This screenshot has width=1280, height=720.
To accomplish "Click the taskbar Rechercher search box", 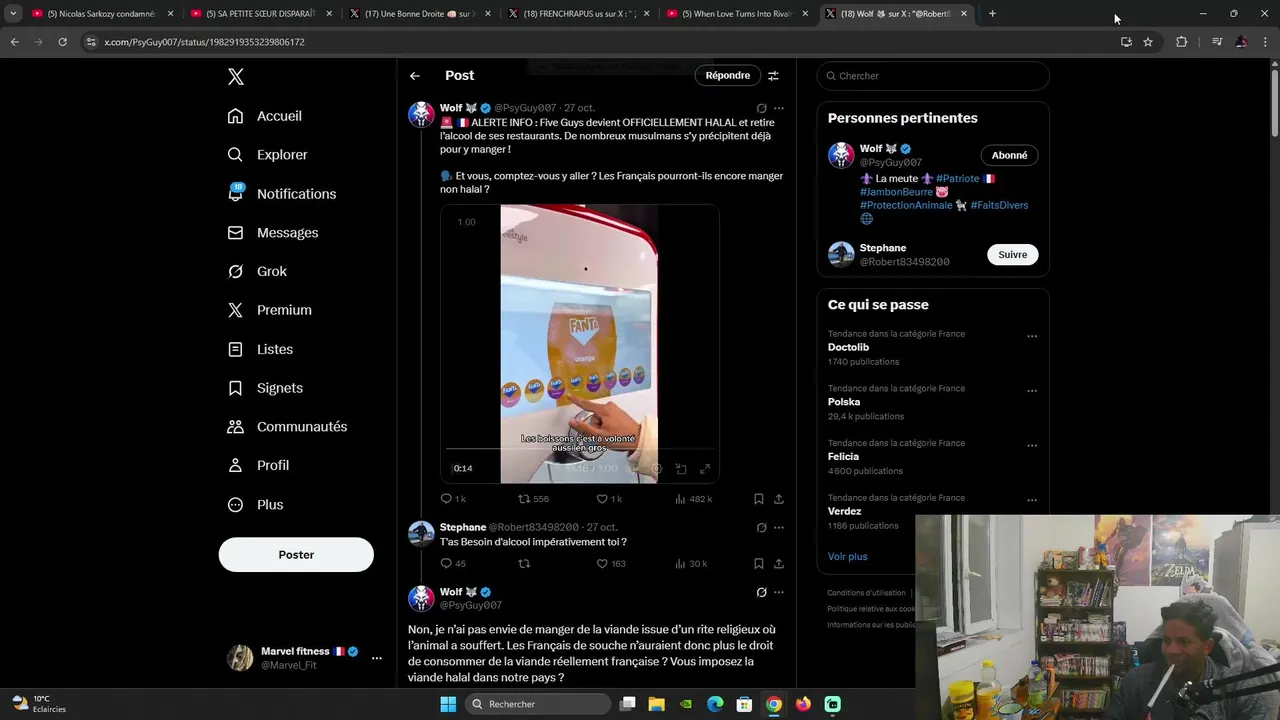I will click(539, 704).
